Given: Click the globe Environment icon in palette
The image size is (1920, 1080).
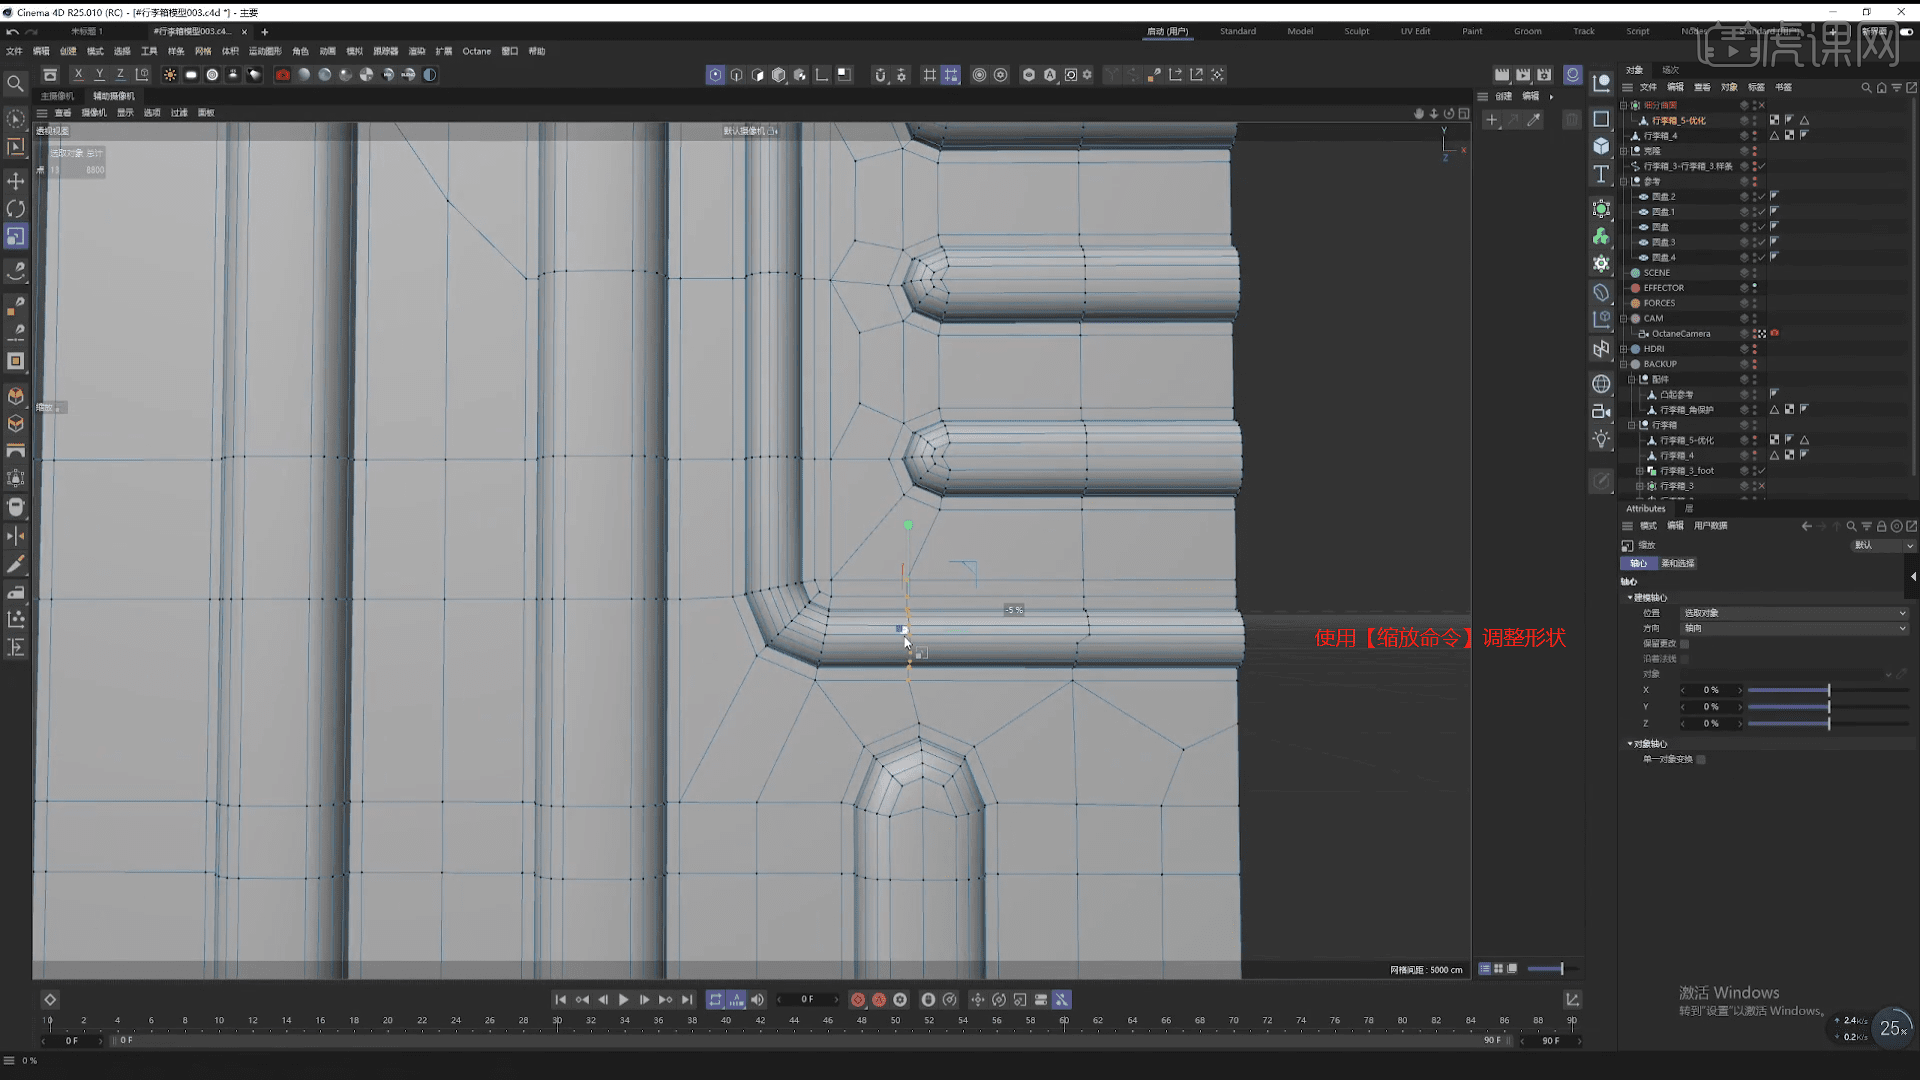Looking at the screenshot, I should (x=1601, y=384).
